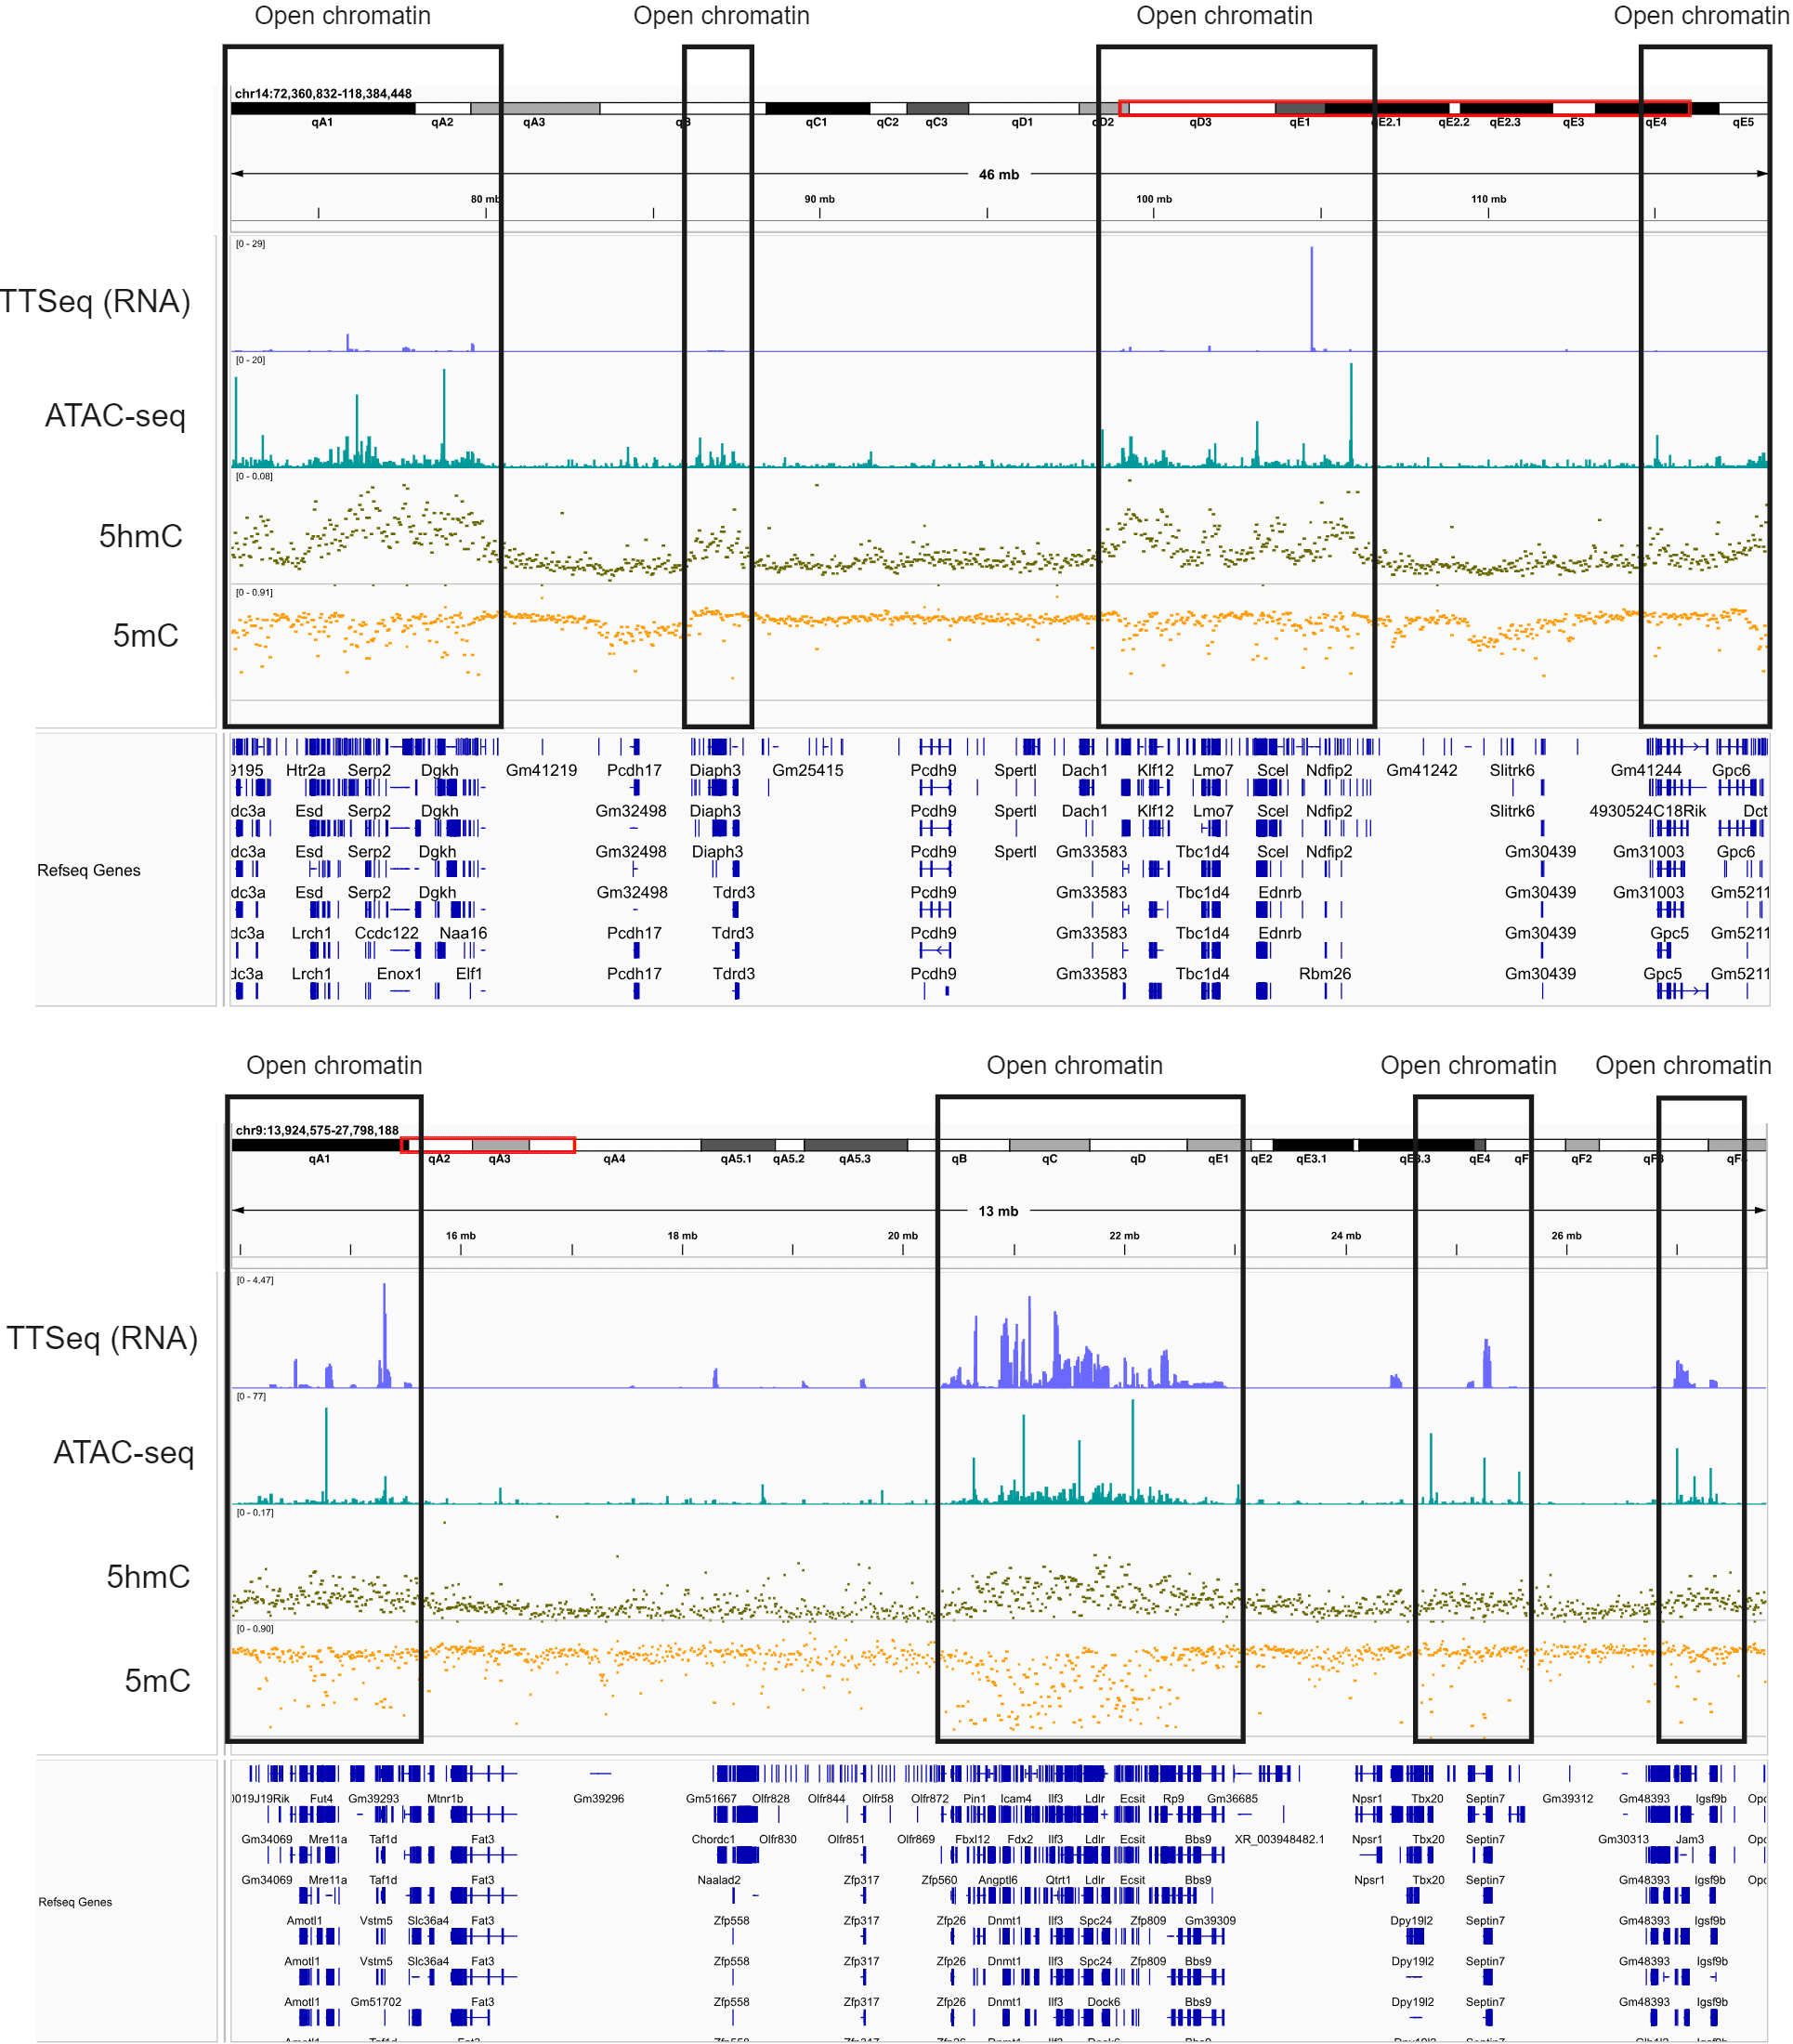Image resolution: width=1793 pixels, height=2044 pixels.
Task: Select cytoband label qA5.1
Action: point(736,1159)
